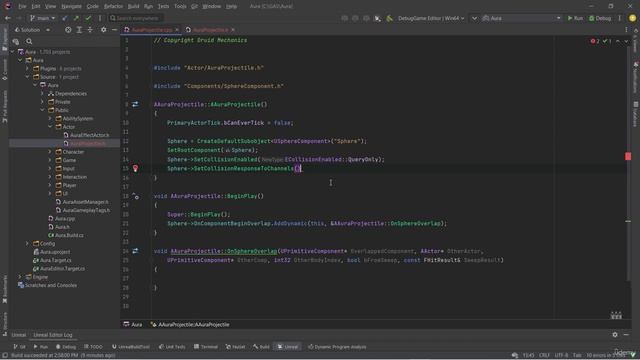Click the collapse all icon in Solution panel
This screenshot has width=640, height=360.
(90, 30)
